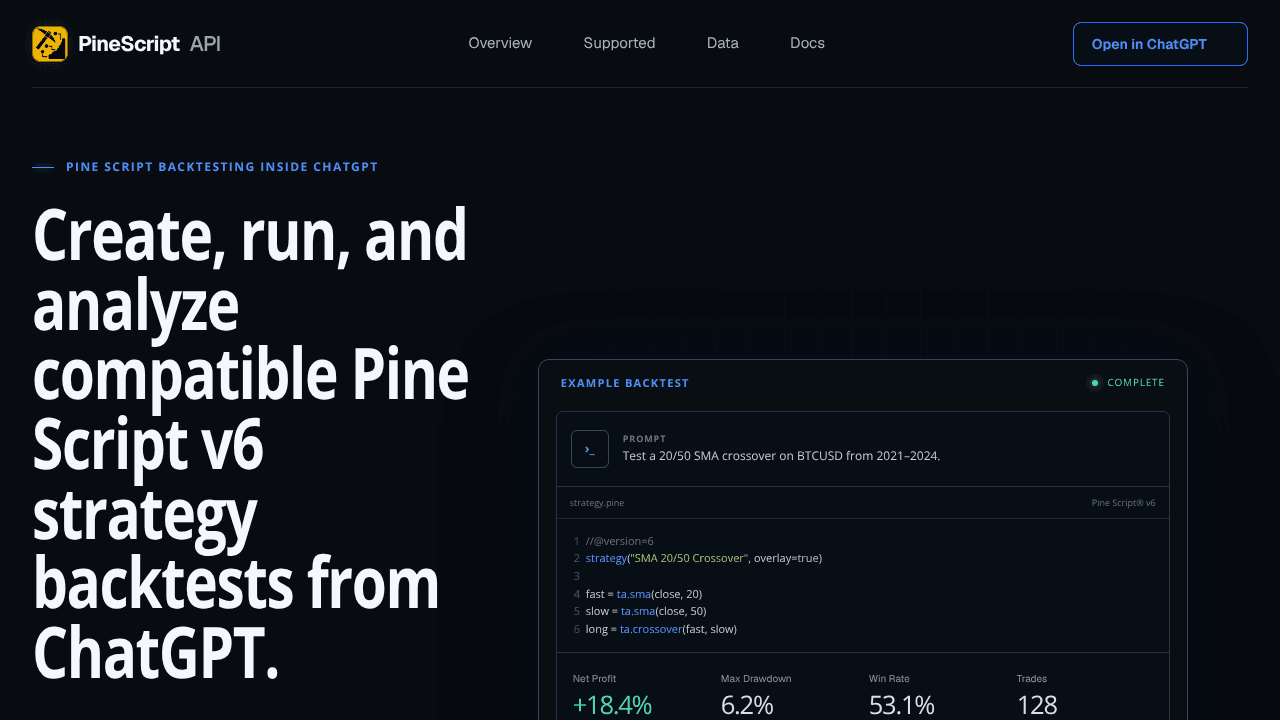The height and width of the screenshot is (720, 1280).
Task: Click the terminal prompt icon
Action: point(590,449)
